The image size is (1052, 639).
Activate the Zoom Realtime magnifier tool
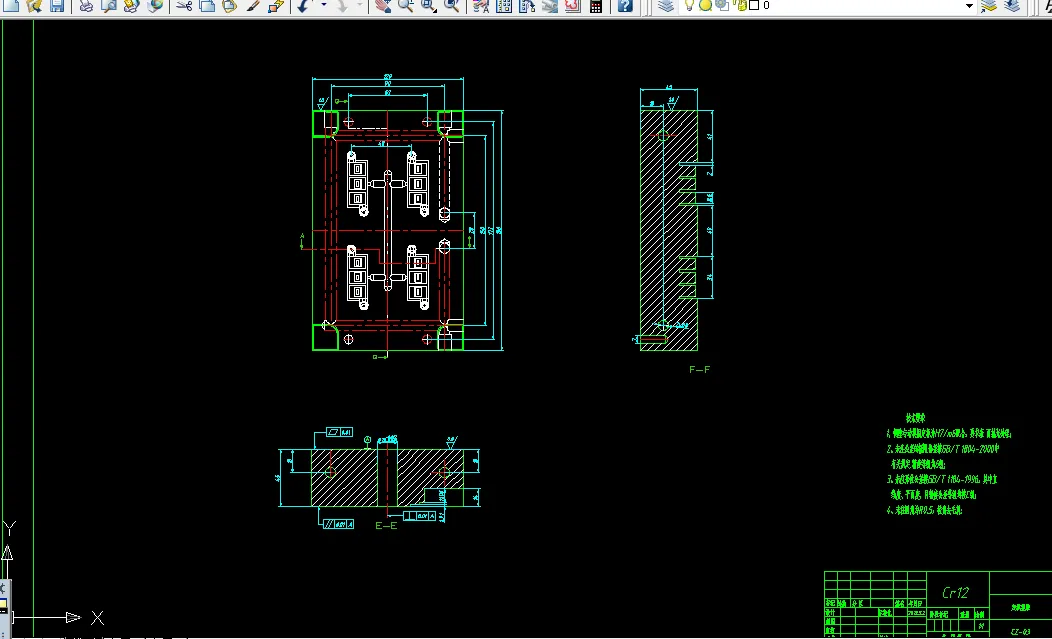pos(406,6)
